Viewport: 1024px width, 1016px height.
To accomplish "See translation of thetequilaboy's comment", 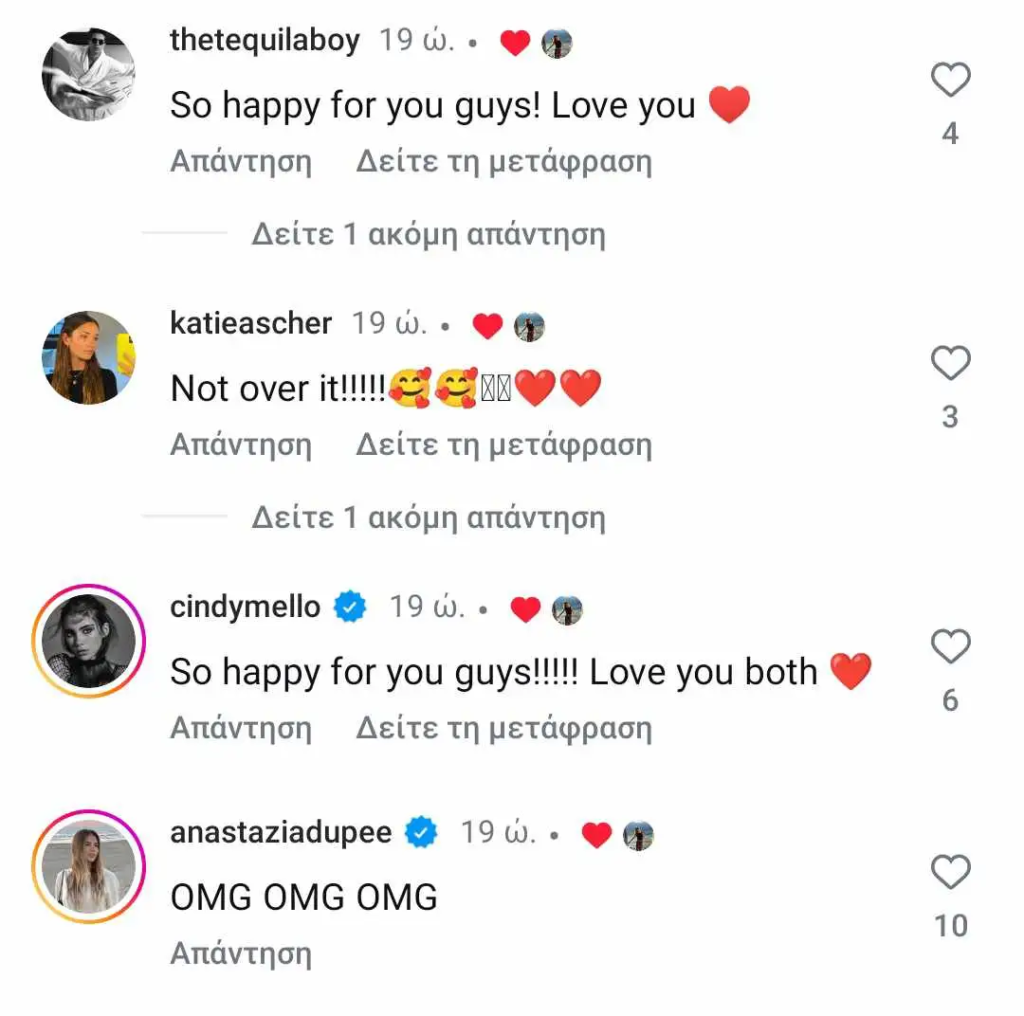I will point(504,162).
